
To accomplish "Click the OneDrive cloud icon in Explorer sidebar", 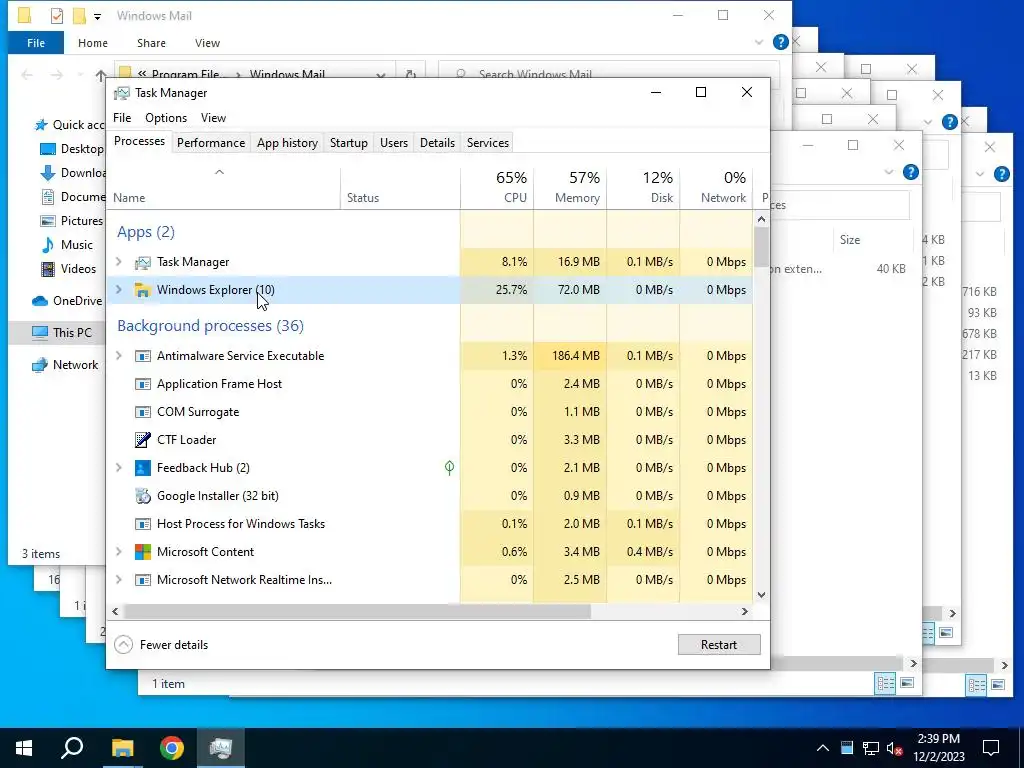I will (40, 301).
